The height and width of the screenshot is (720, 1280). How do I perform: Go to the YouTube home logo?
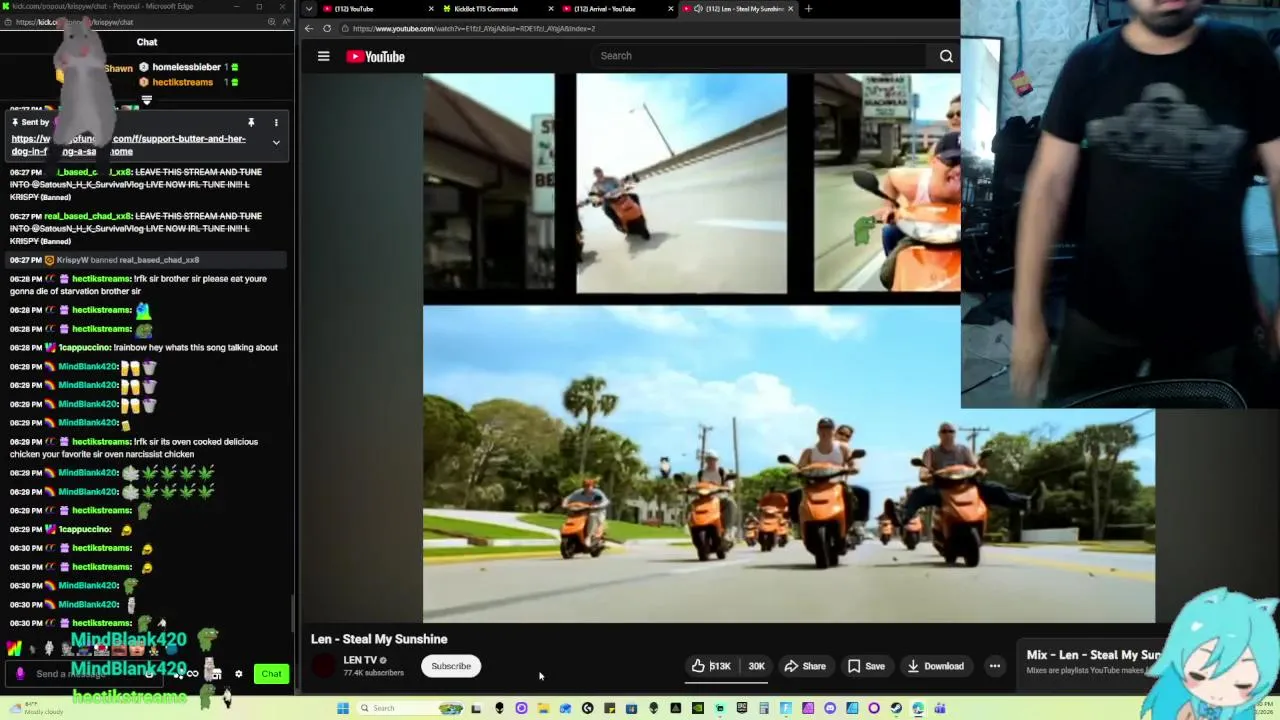click(x=375, y=57)
